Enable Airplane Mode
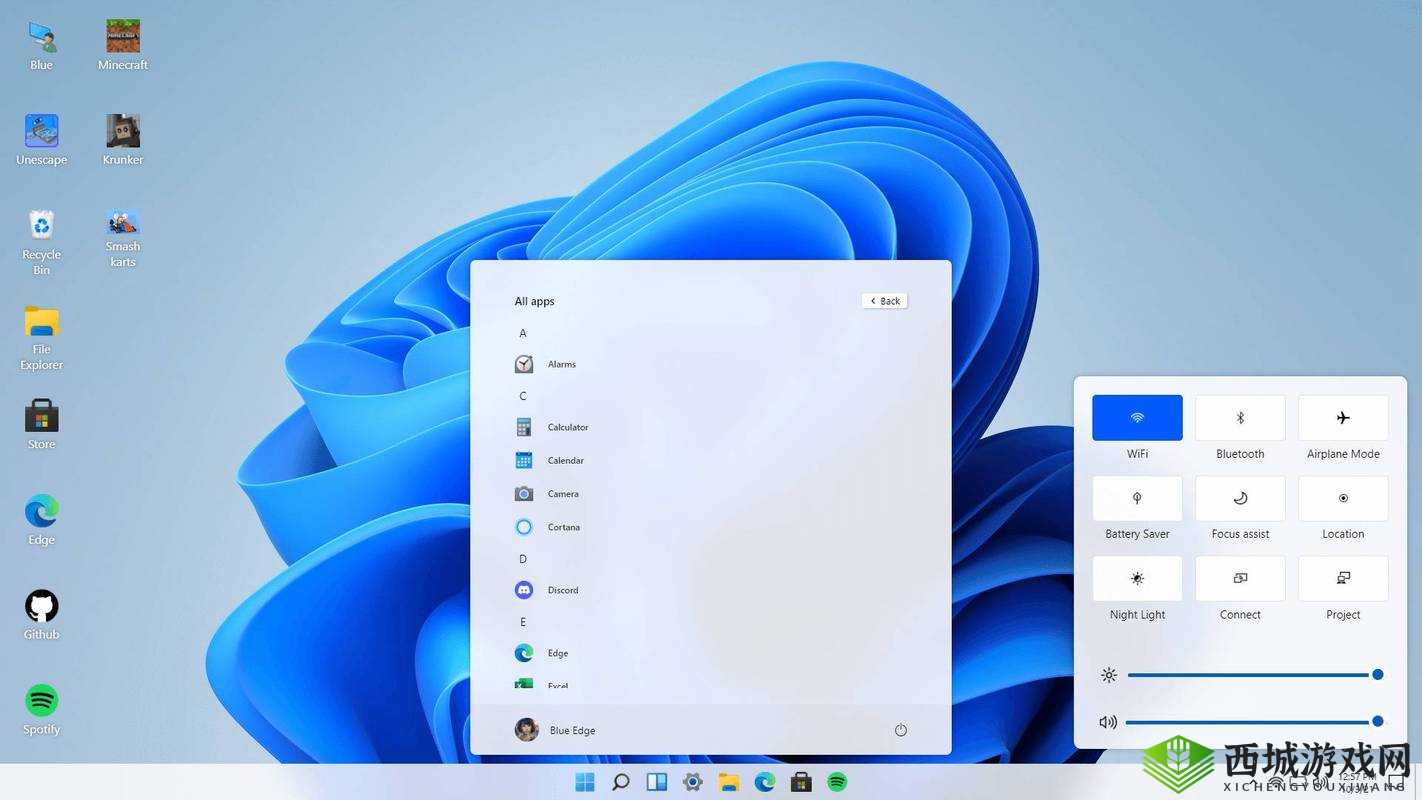This screenshot has width=1422, height=800. tap(1342, 417)
